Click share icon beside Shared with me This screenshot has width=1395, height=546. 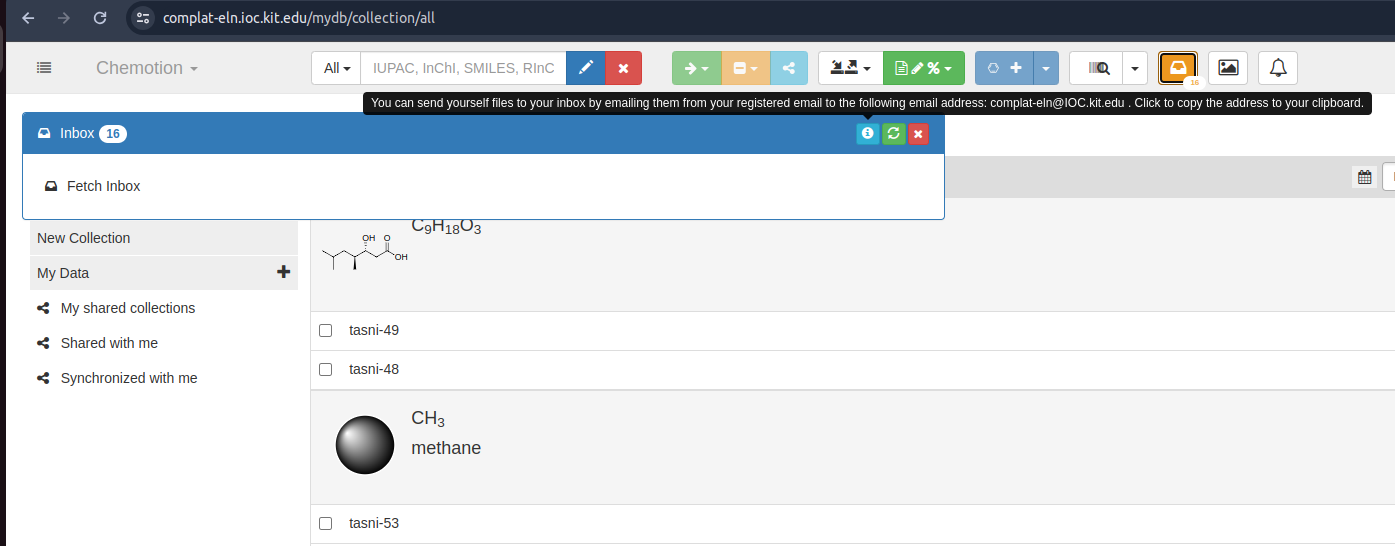[x=43, y=343]
